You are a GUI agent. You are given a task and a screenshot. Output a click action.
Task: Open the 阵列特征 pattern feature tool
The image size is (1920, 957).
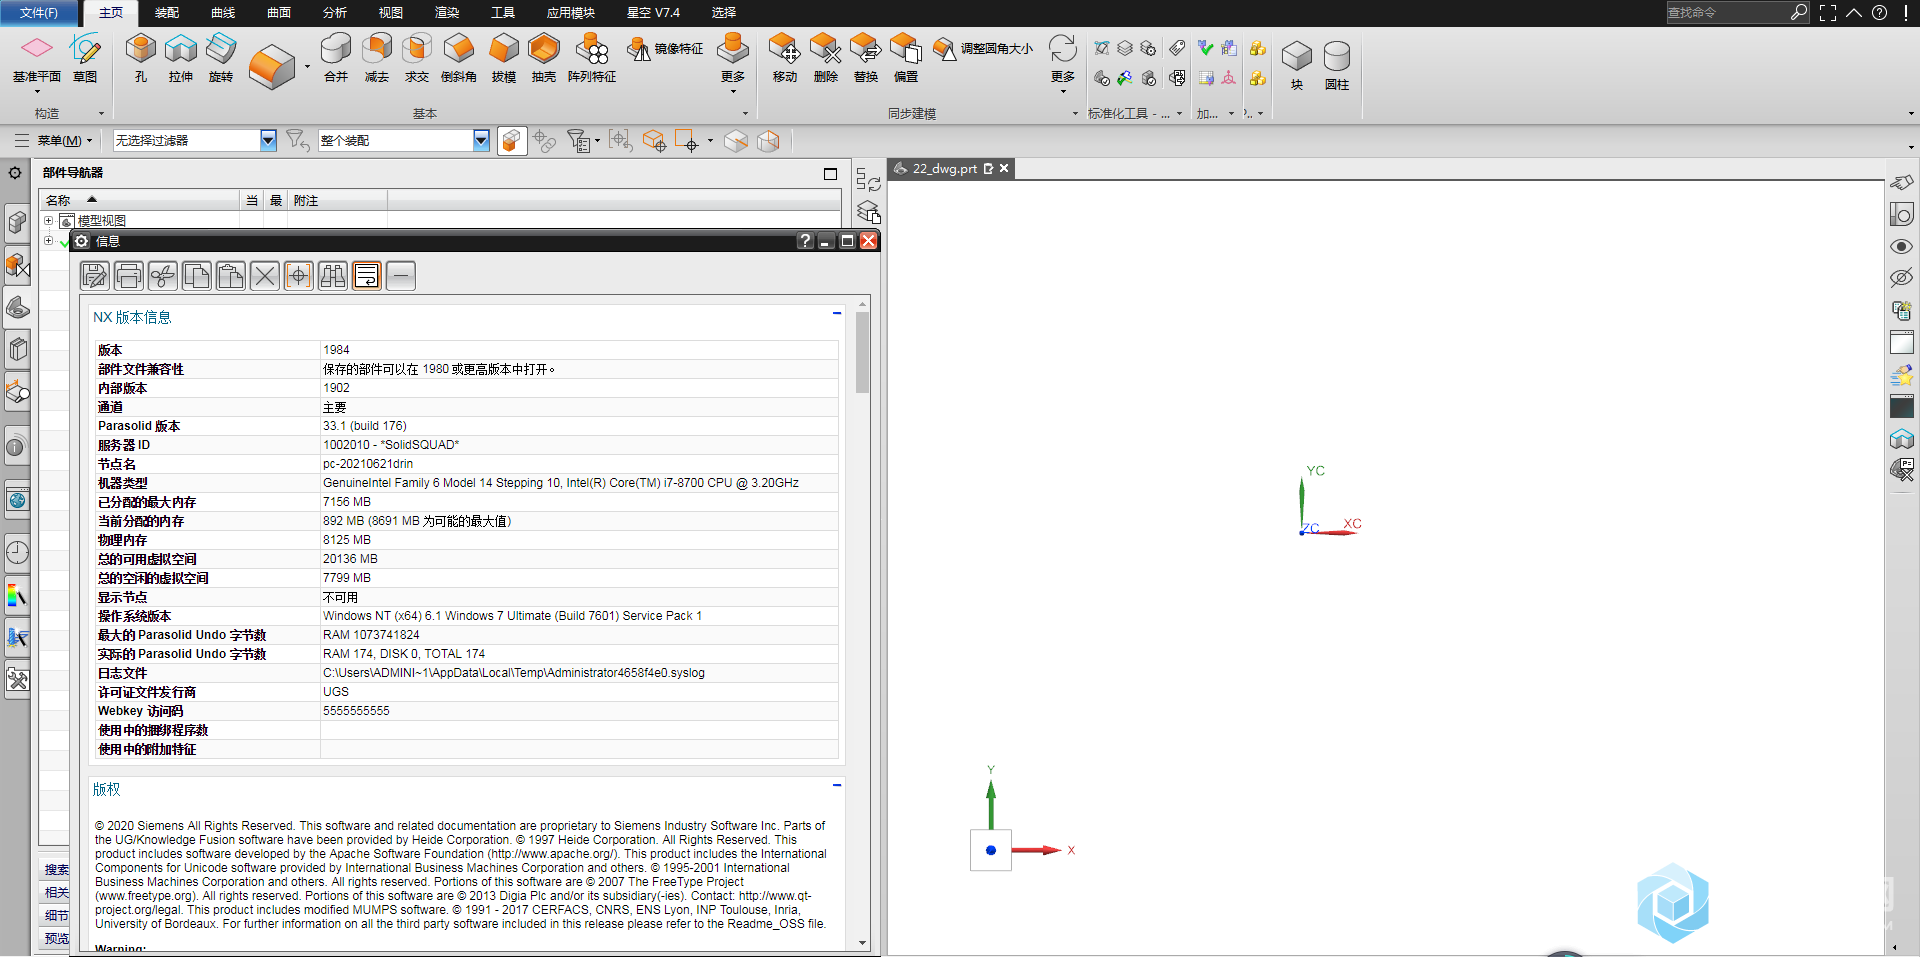(592, 58)
